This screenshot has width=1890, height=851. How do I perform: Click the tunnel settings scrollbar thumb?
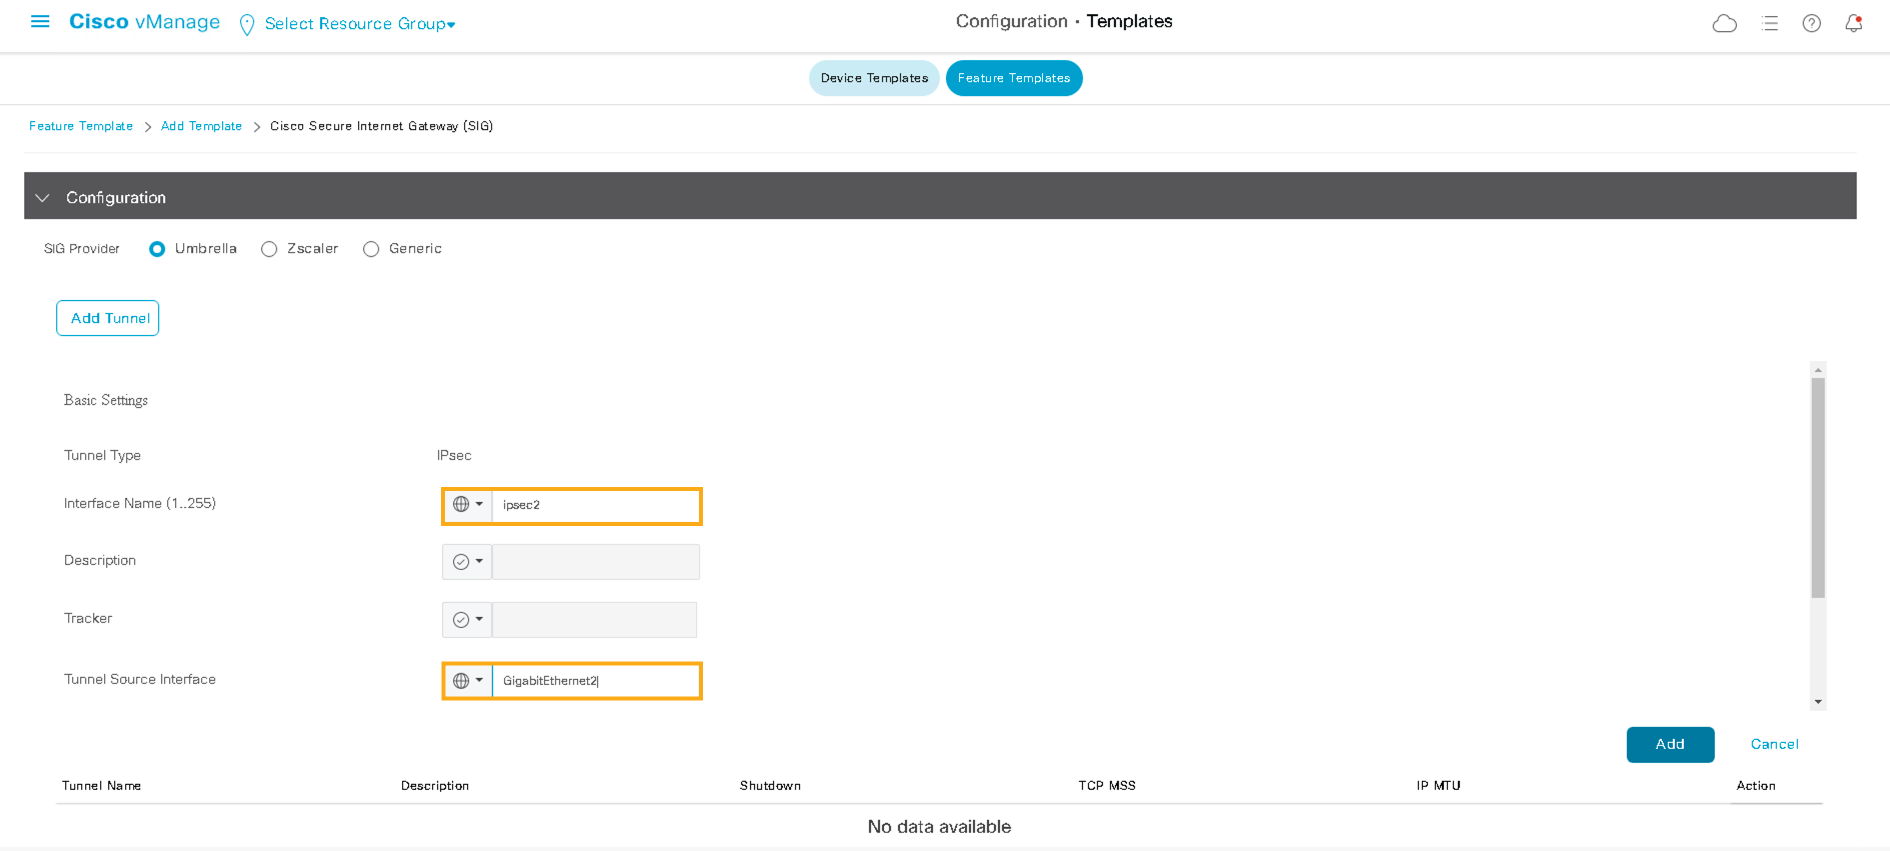(1818, 488)
